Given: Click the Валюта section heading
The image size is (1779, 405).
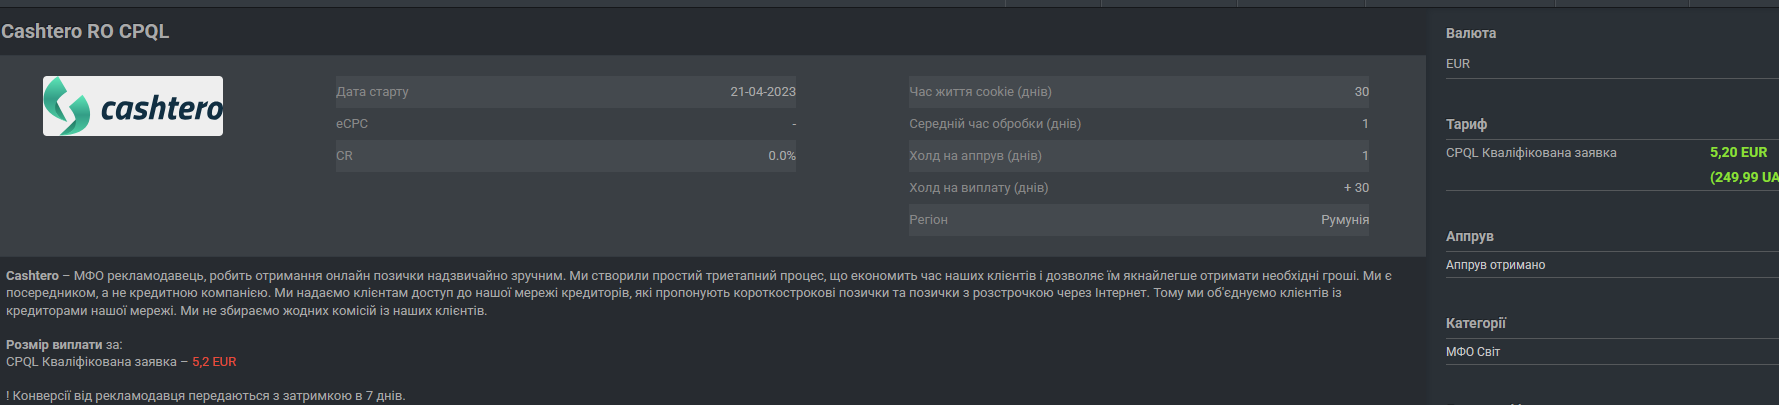Looking at the screenshot, I should pyautogui.click(x=1471, y=33).
